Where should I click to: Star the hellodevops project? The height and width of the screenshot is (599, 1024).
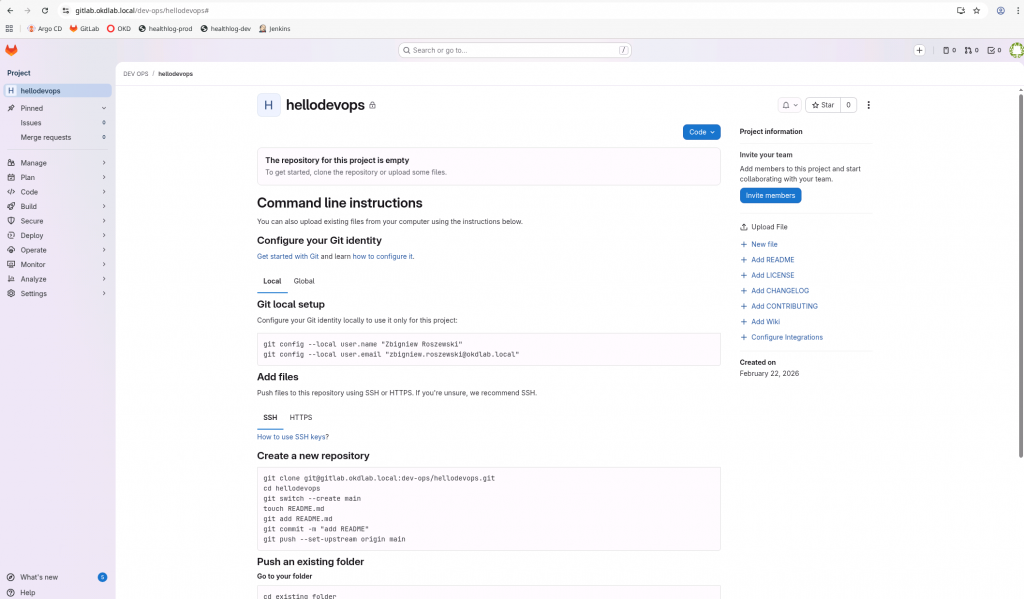[822, 105]
